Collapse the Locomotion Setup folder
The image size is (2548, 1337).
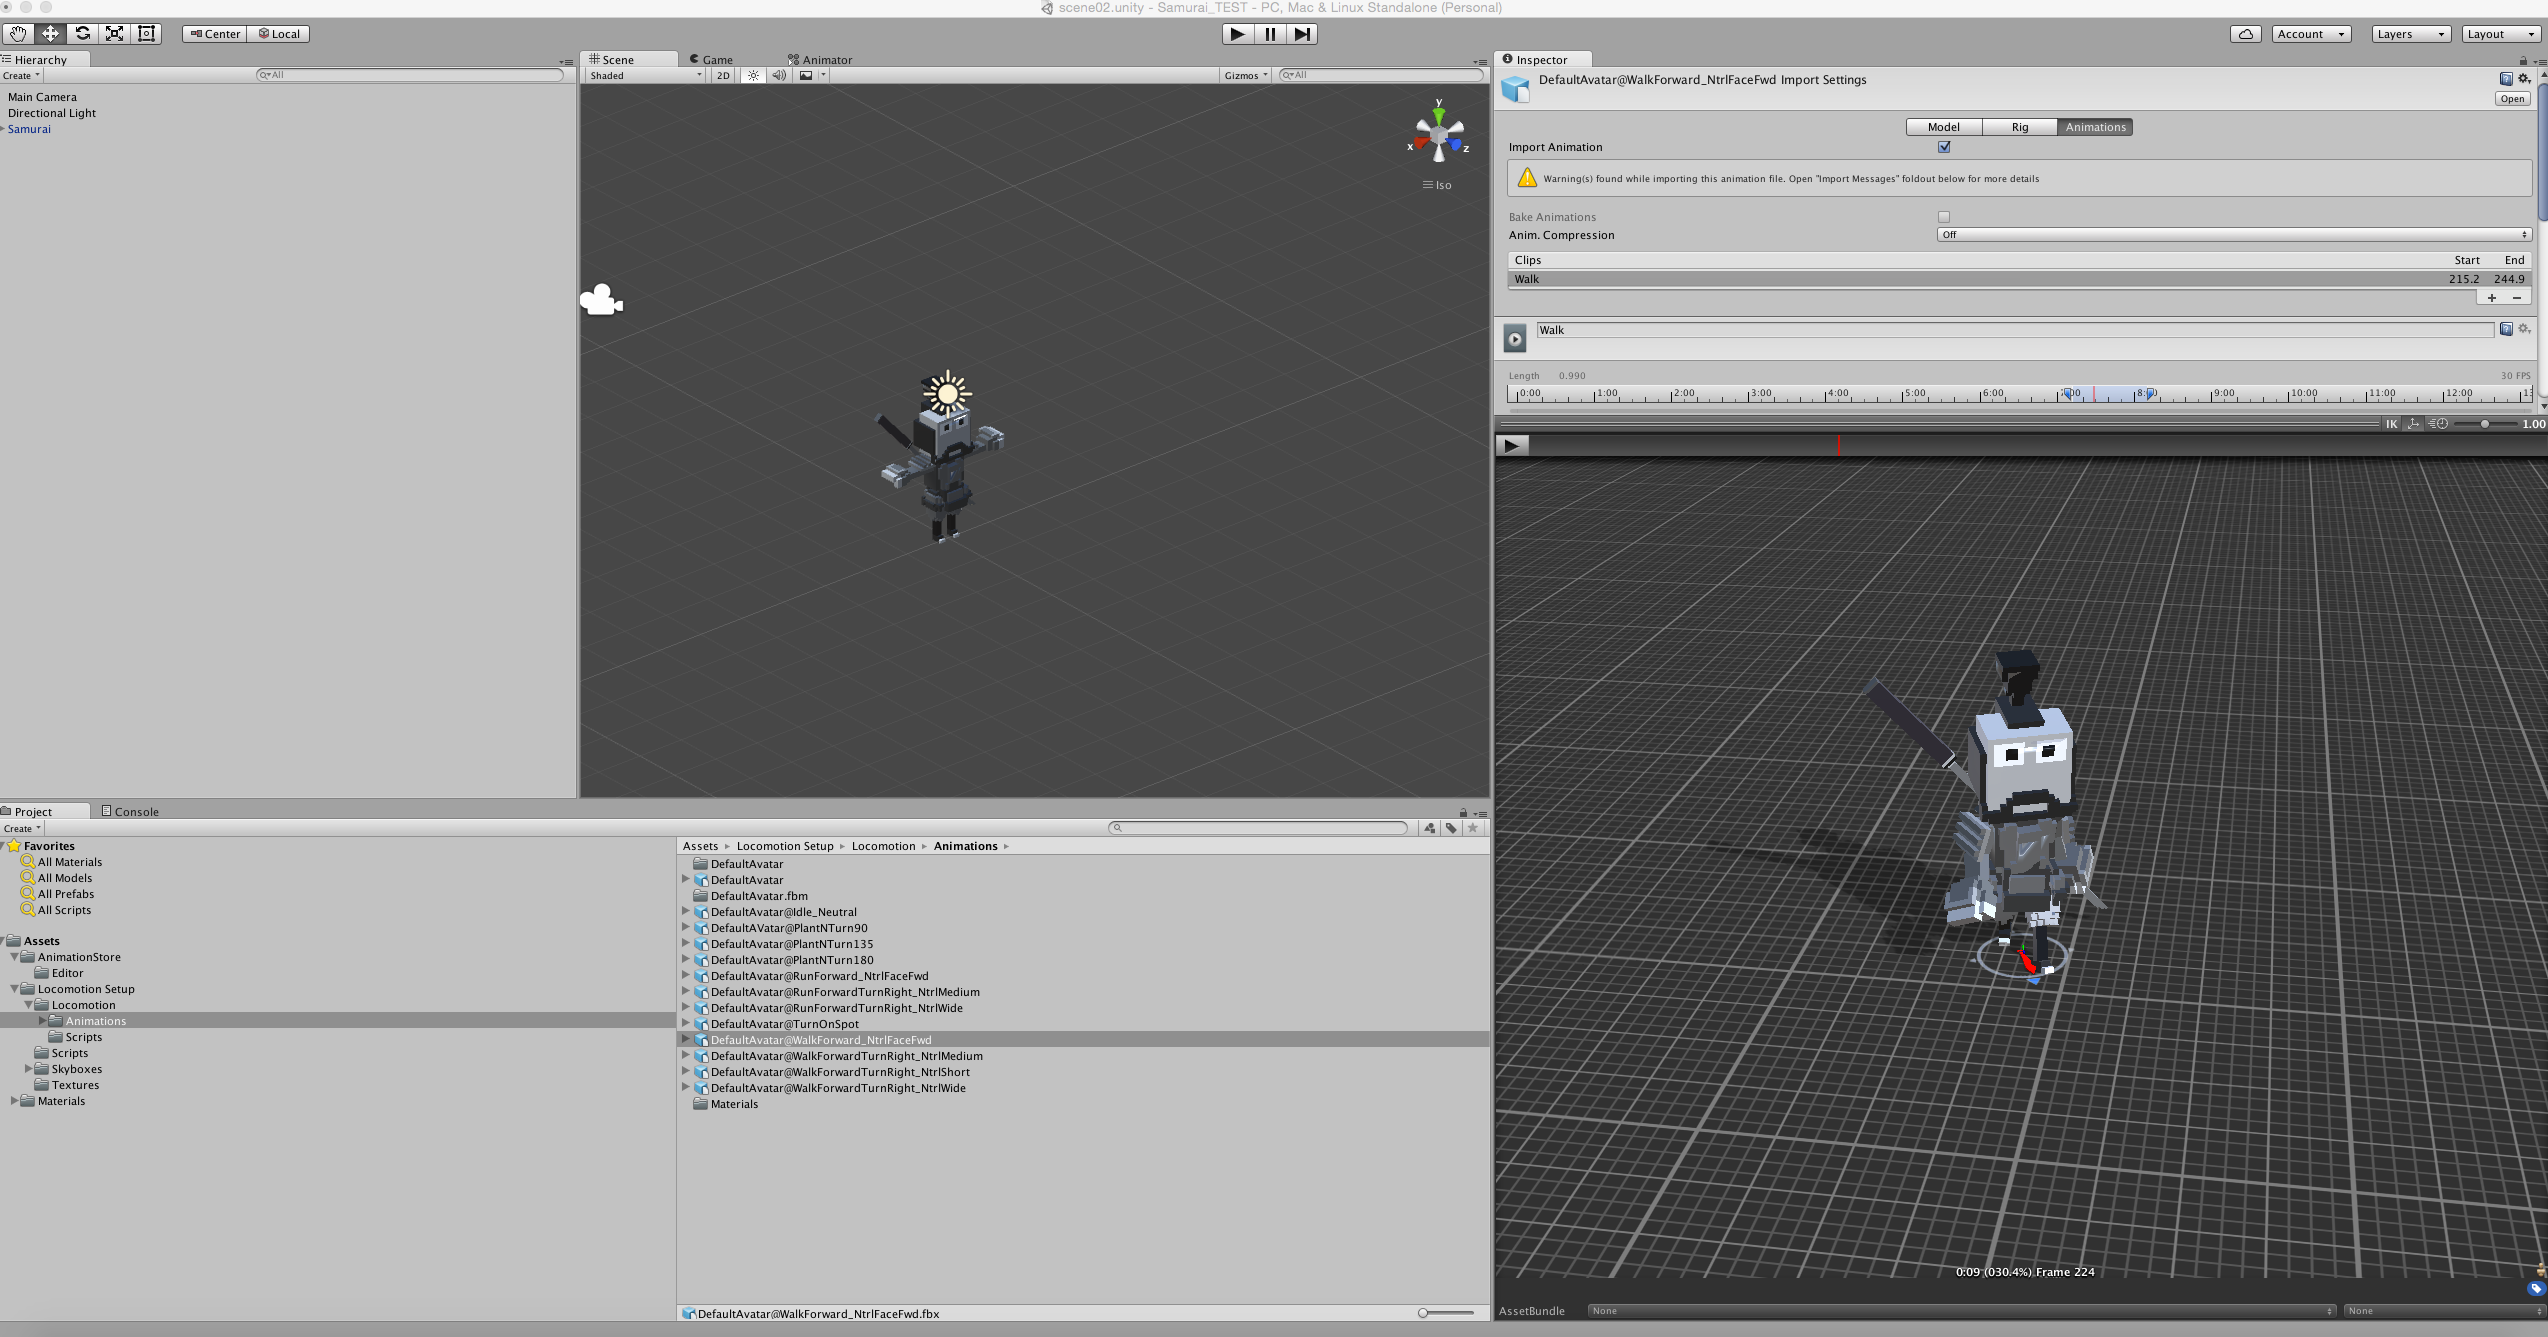17,989
